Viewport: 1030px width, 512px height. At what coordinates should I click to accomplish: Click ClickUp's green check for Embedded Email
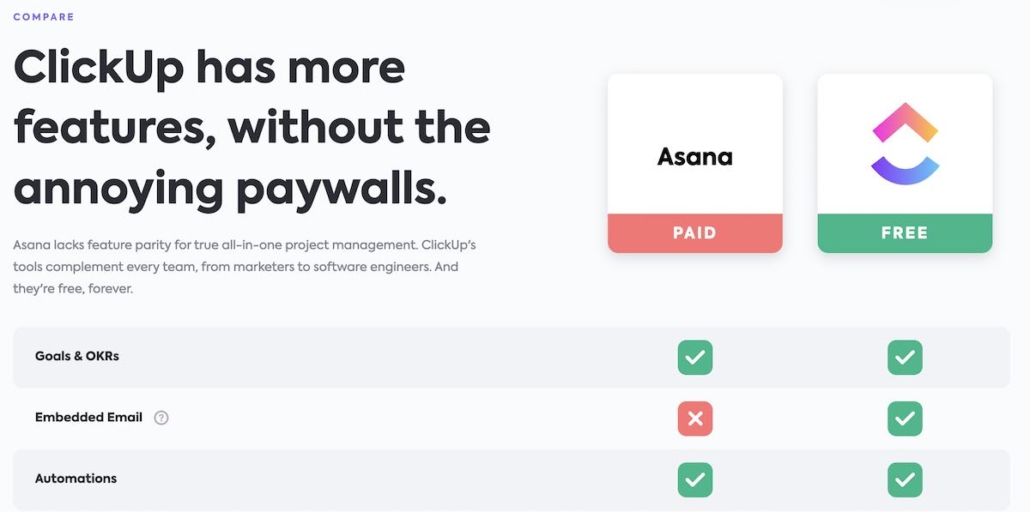[905, 419]
